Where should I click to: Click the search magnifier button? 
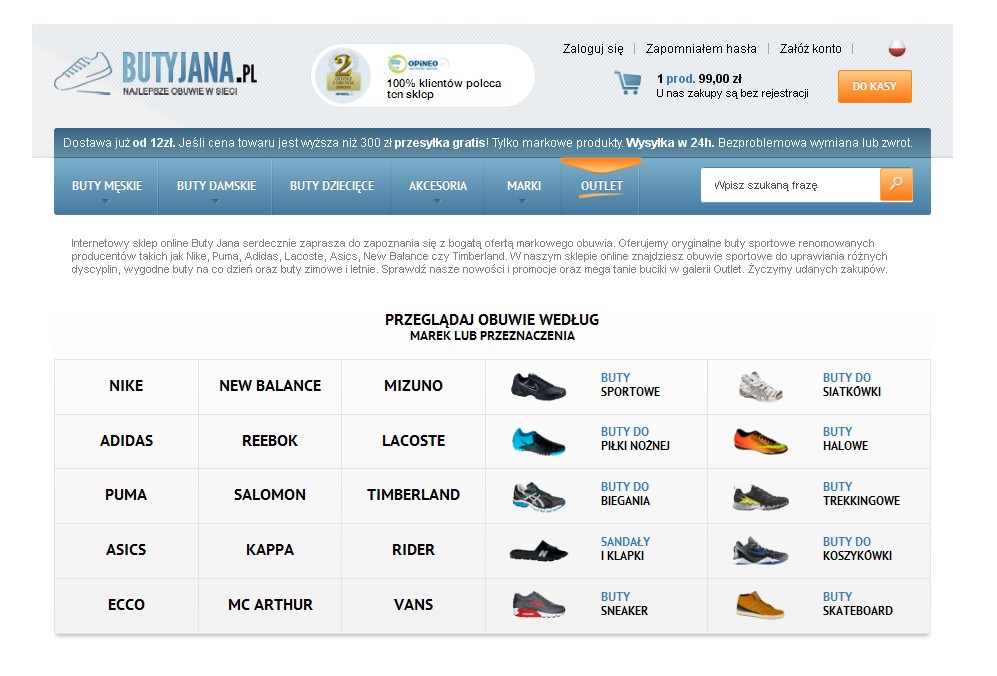click(896, 184)
